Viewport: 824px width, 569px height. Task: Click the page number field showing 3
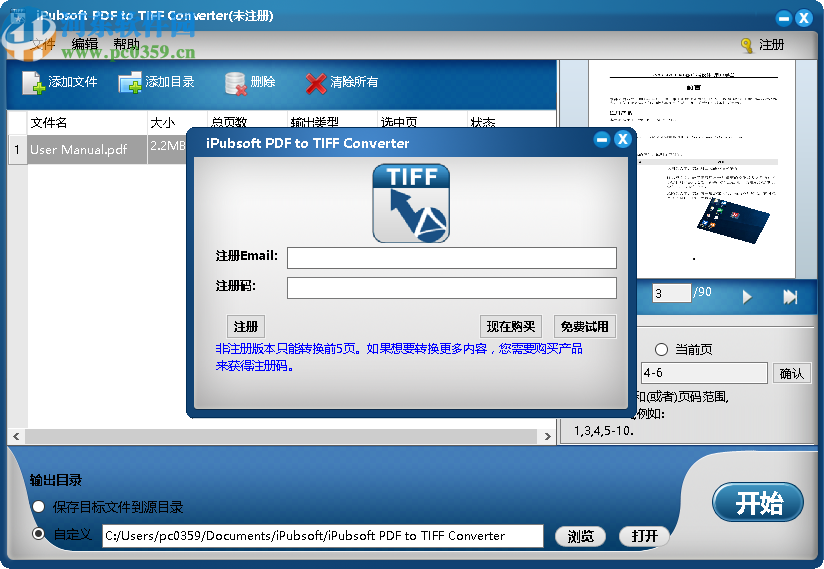(672, 293)
